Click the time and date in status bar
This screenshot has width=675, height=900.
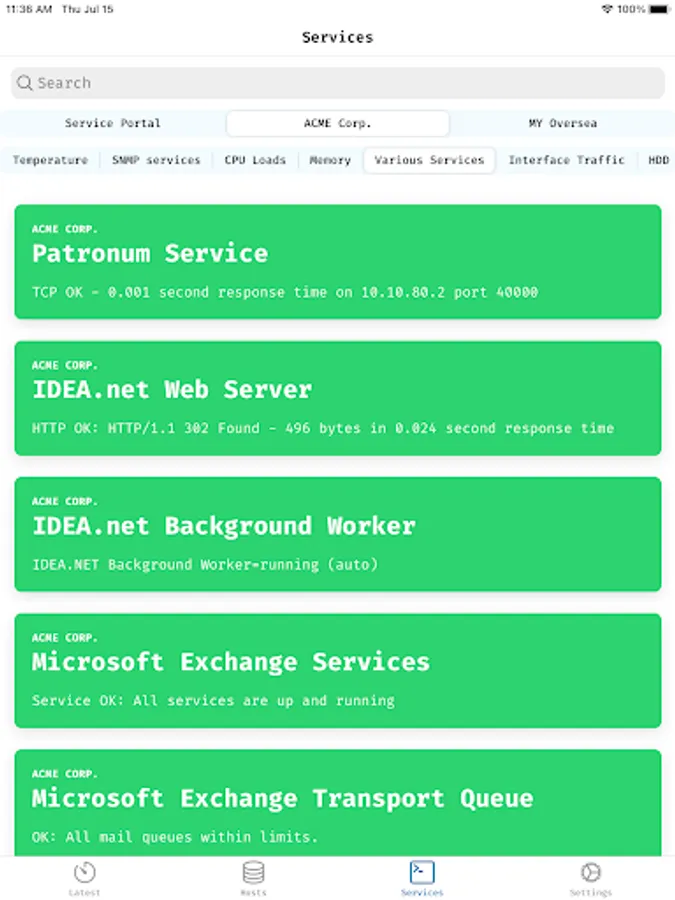pyautogui.click(x=59, y=9)
